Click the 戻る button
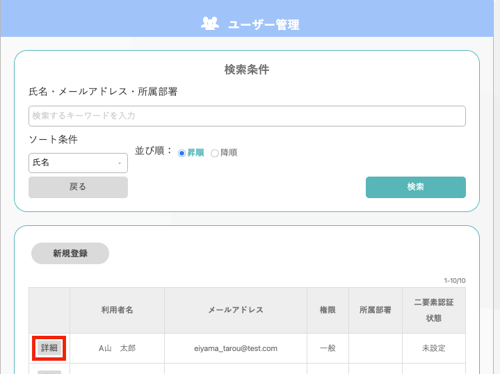 click(x=78, y=187)
